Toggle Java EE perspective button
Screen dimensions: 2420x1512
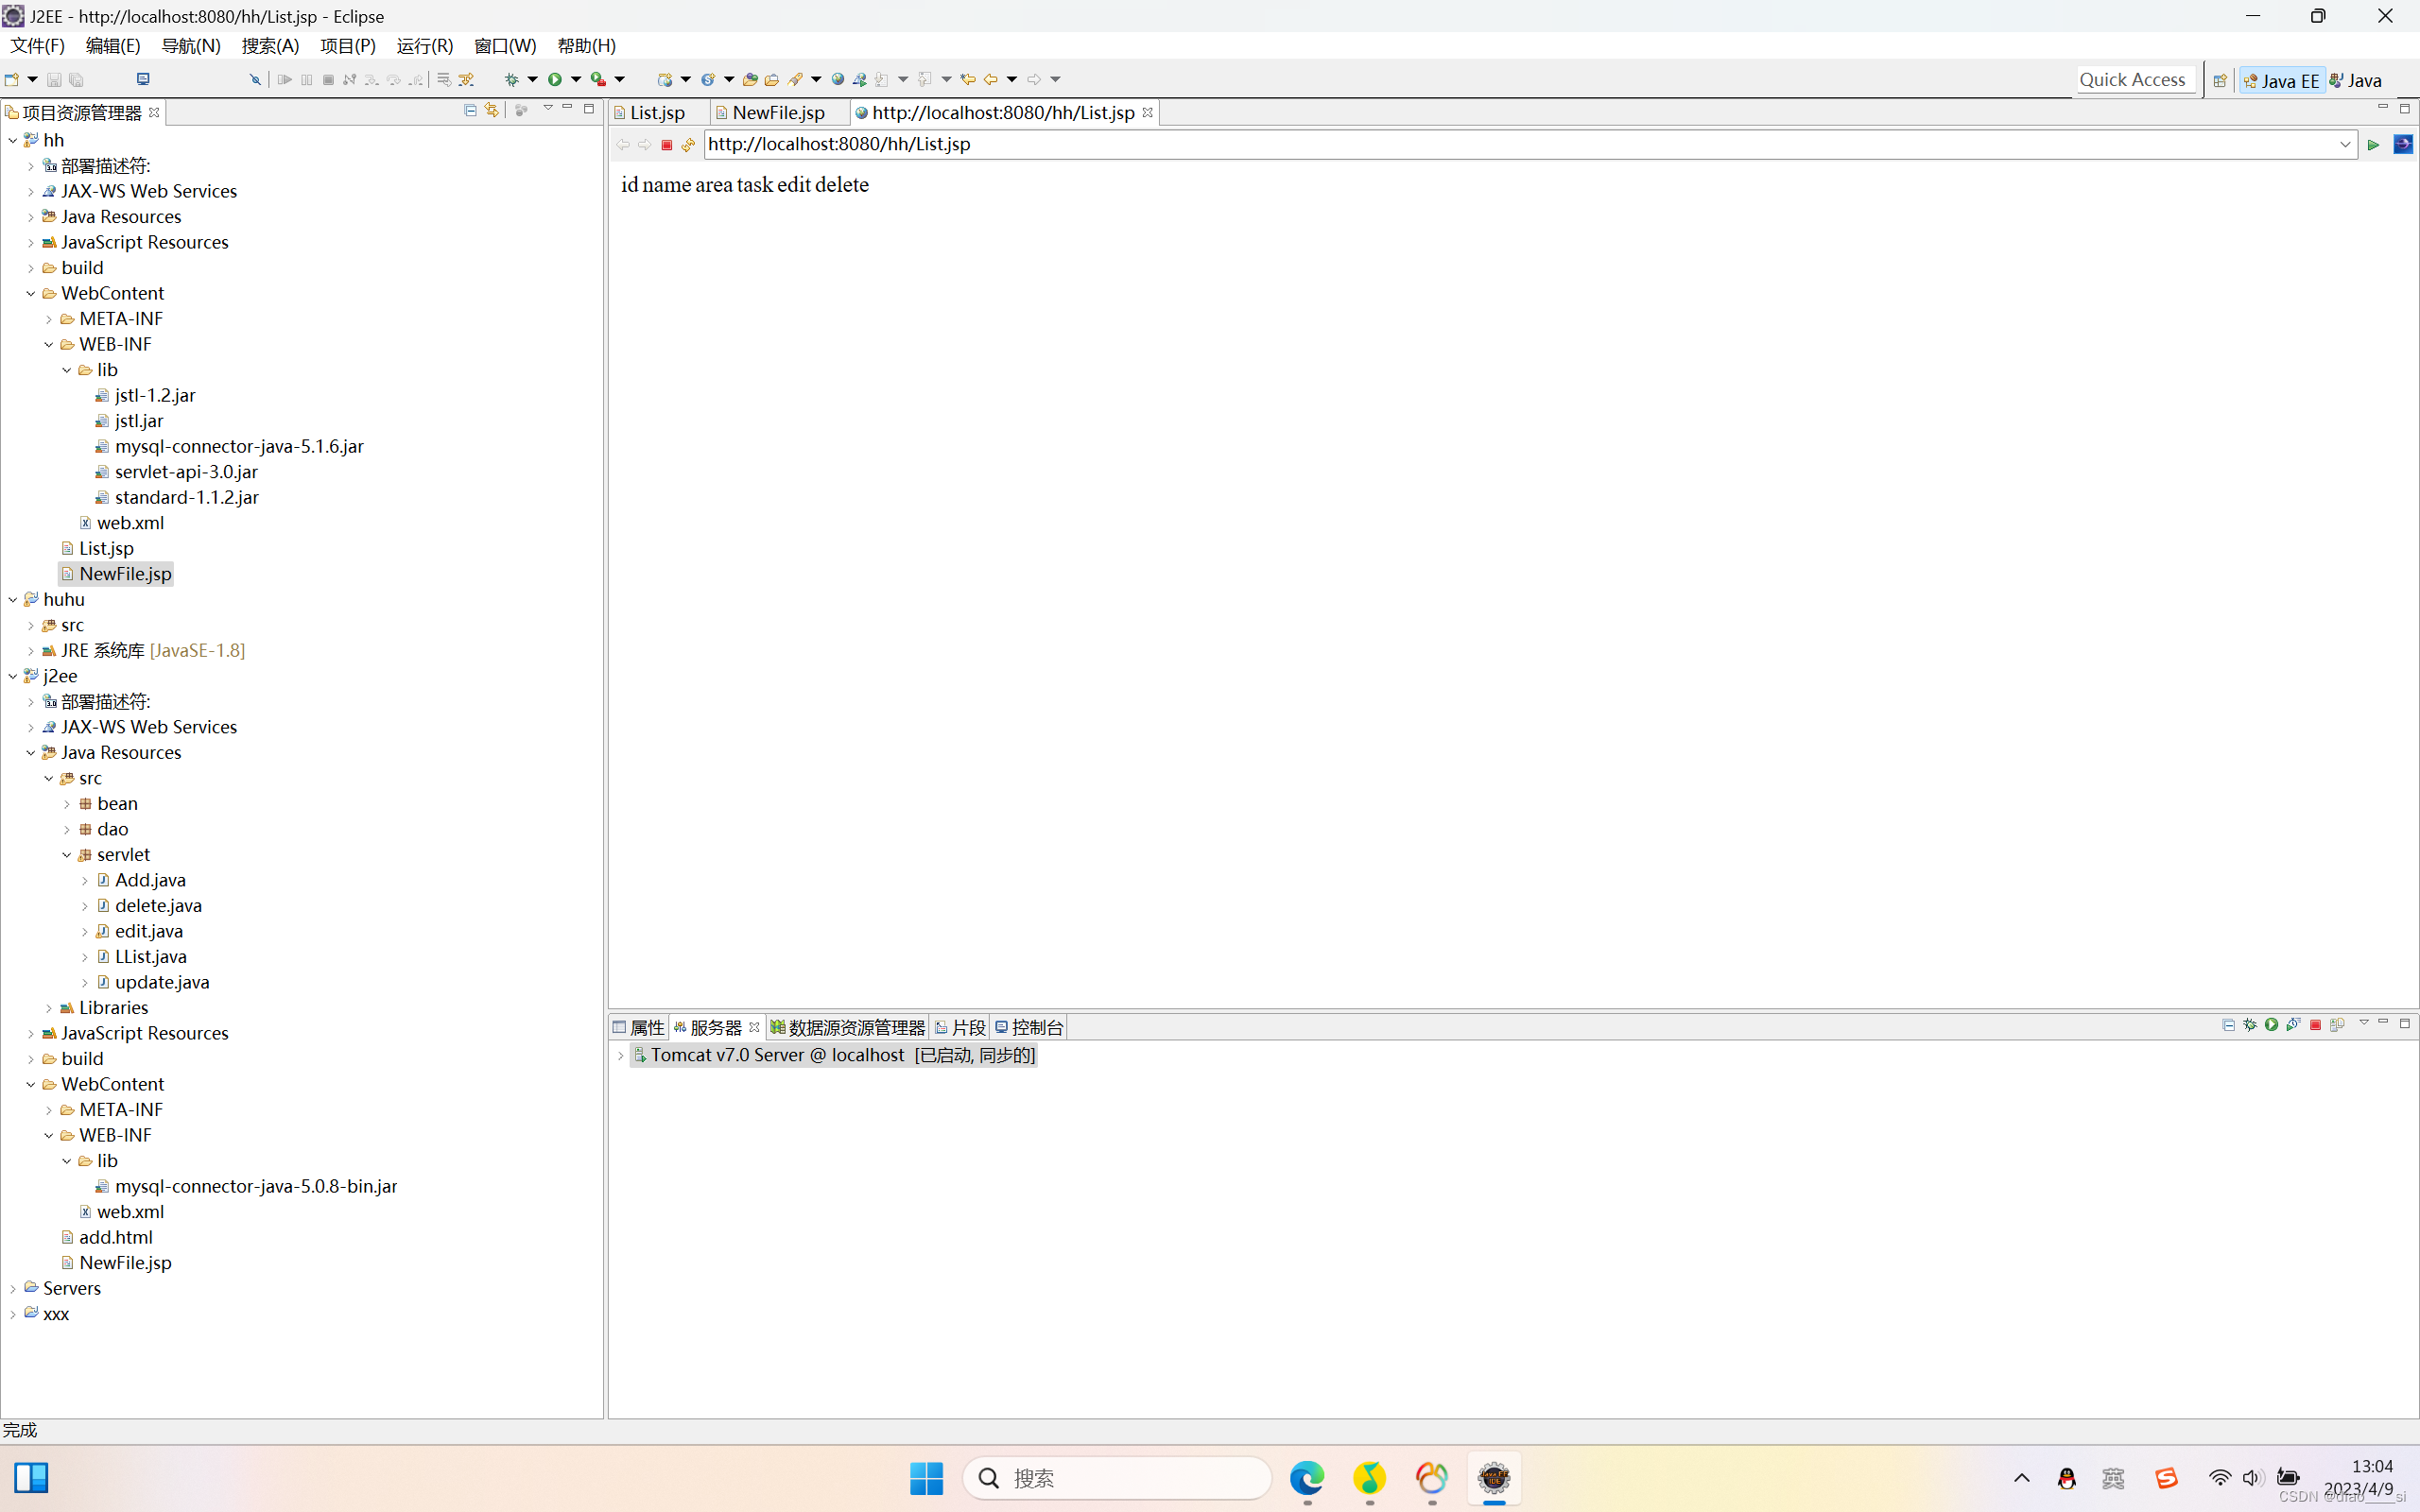2284,78
